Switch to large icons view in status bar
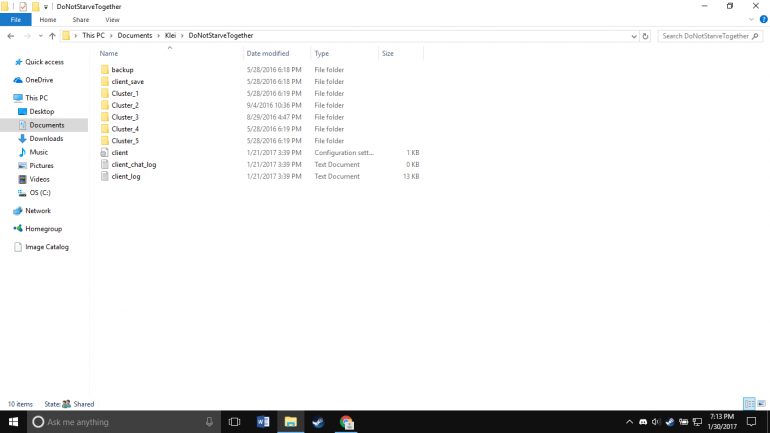 [762, 404]
